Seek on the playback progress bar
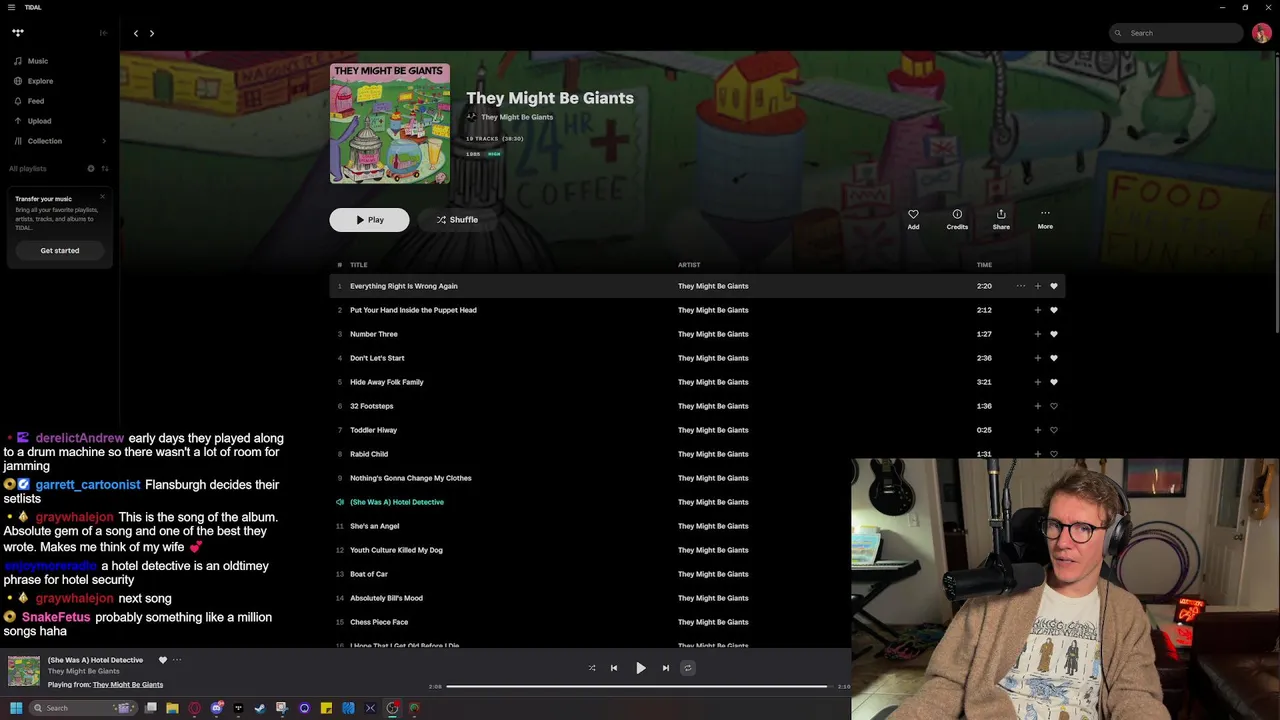This screenshot has width=1280, height=720. [638, 686]
